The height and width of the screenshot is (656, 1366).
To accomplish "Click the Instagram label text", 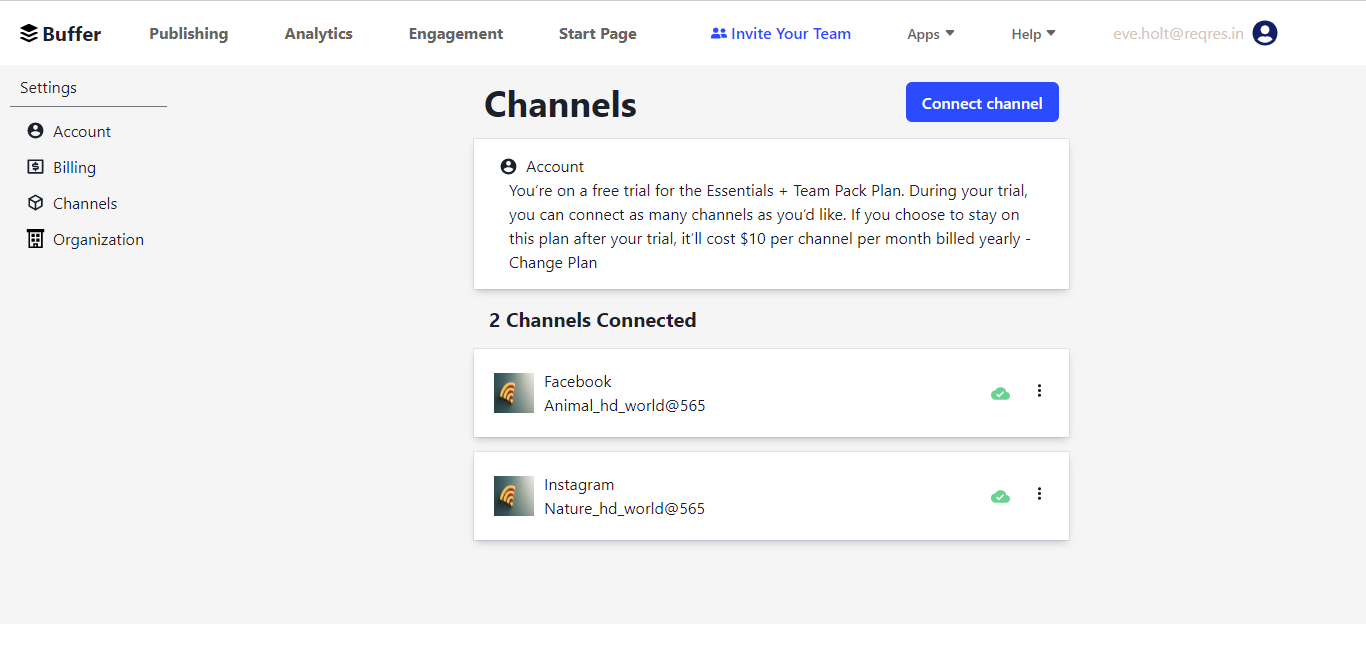I will coord(579,485).
